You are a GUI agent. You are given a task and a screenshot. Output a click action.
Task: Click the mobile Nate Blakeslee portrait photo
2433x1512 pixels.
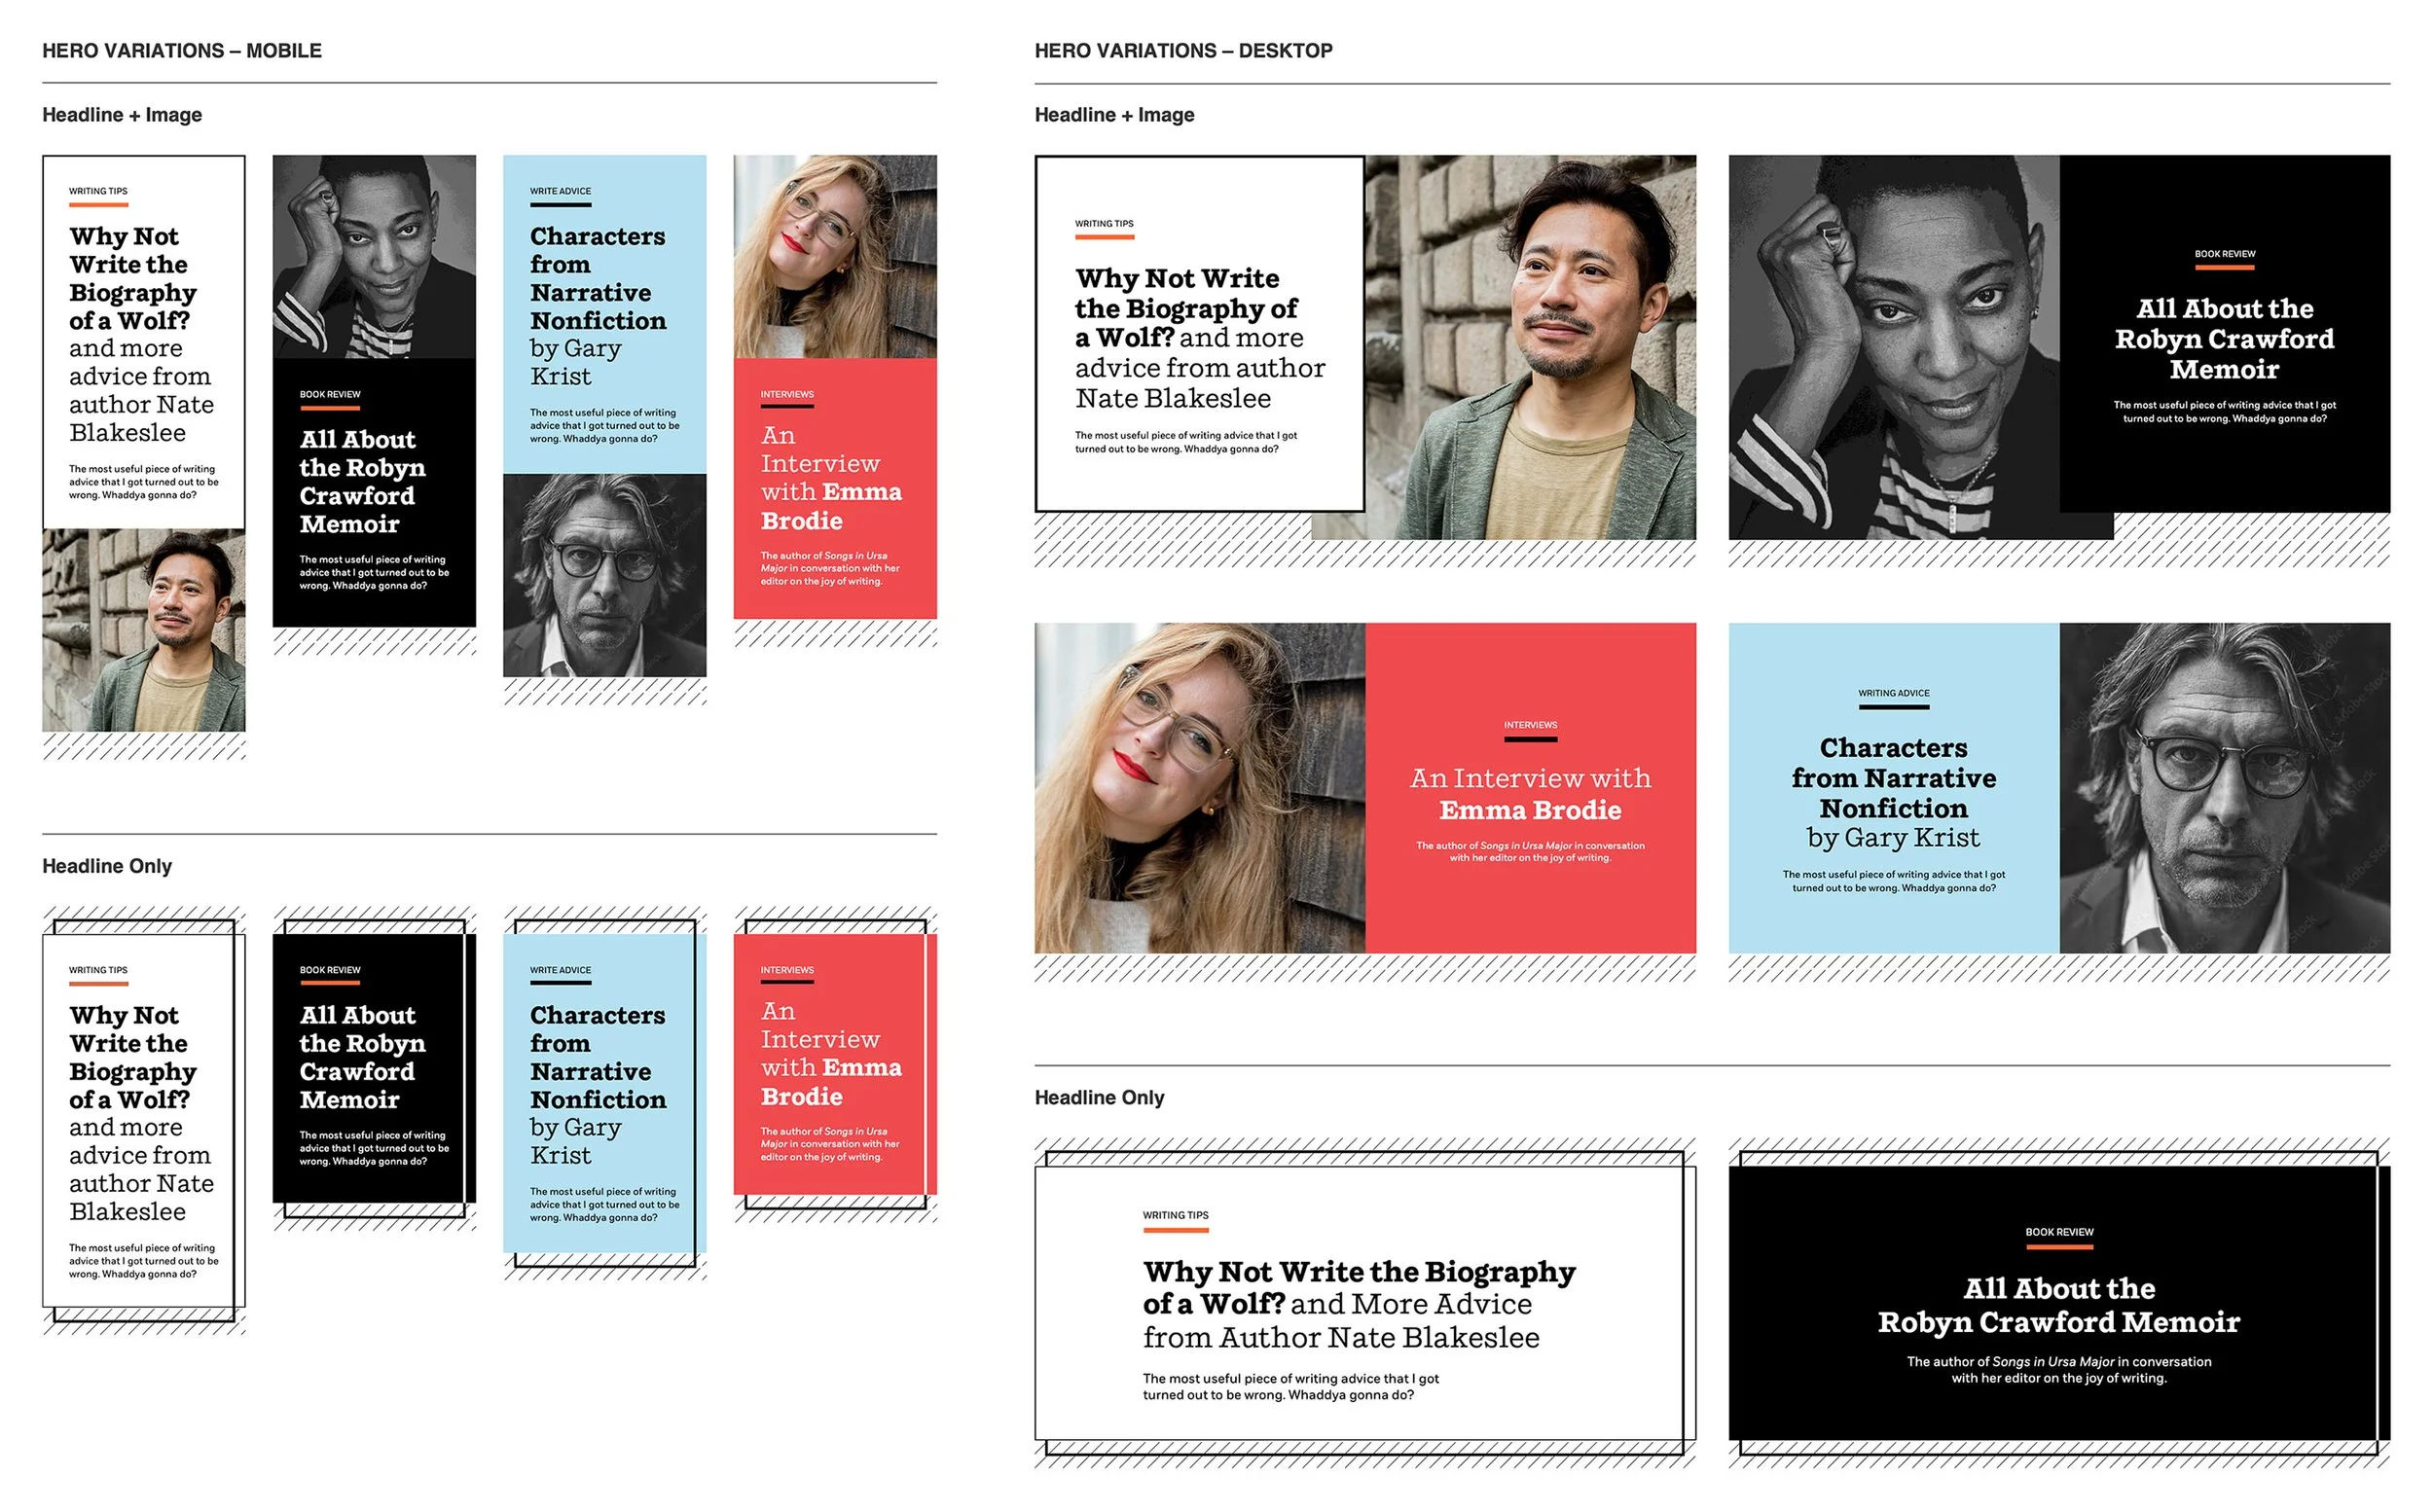pyautogui.click(x=144, y=632)
